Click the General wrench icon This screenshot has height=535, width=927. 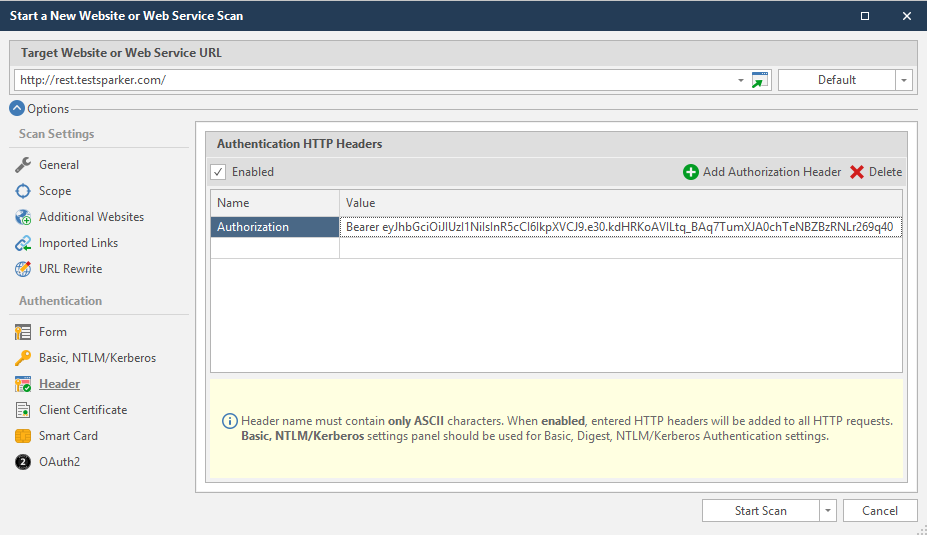click(23, 165)
